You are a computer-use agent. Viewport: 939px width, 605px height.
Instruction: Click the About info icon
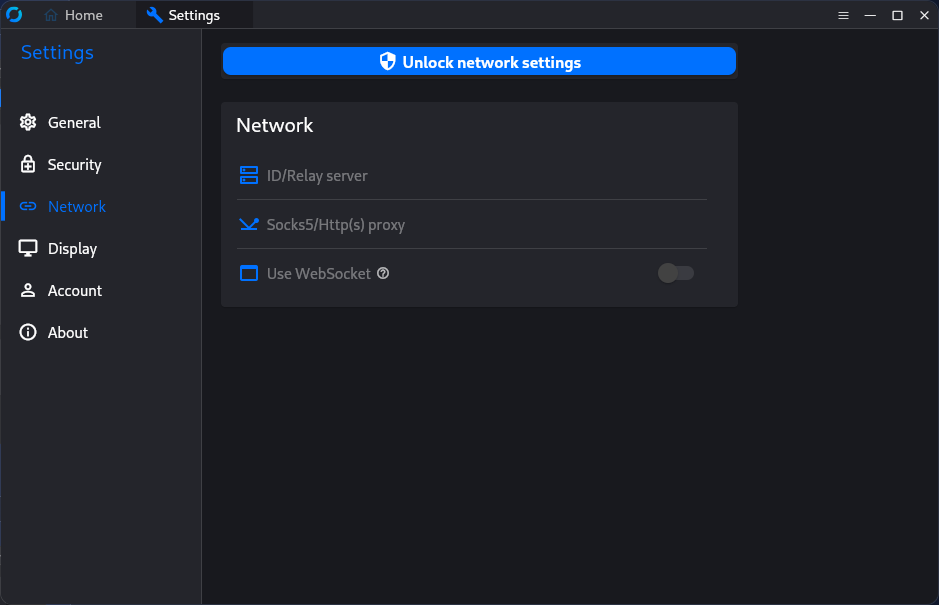(27, 332)
